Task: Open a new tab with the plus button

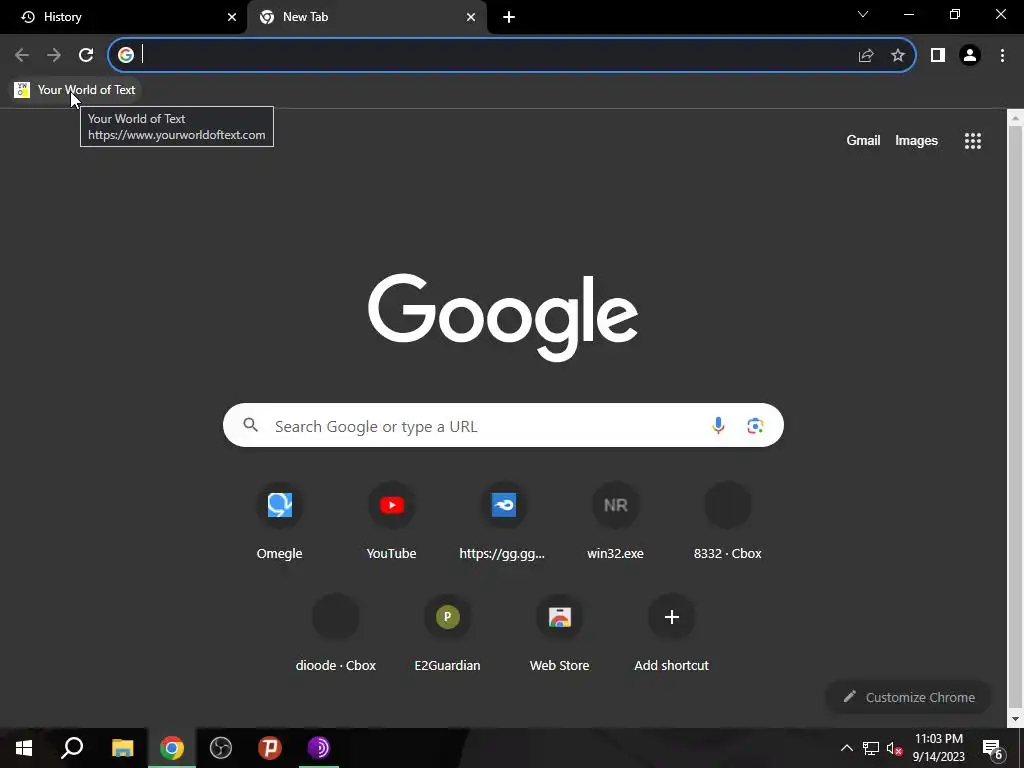Action: click(509, 17)
